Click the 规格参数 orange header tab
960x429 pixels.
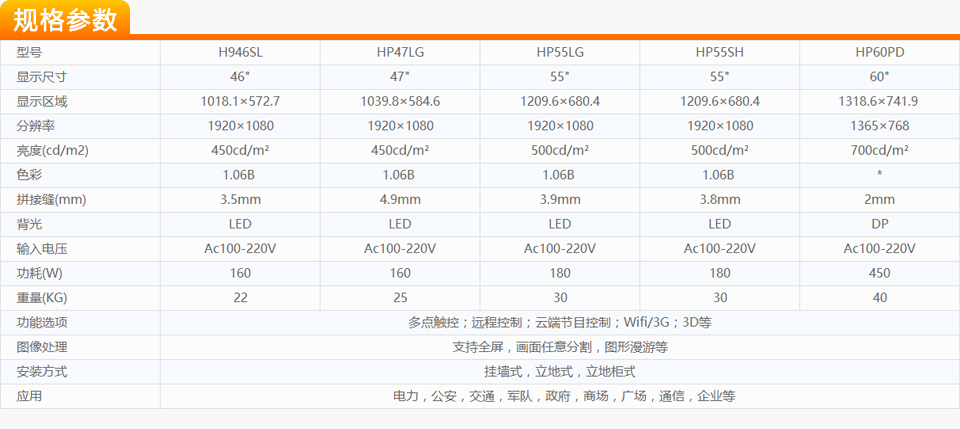point(66,19)
